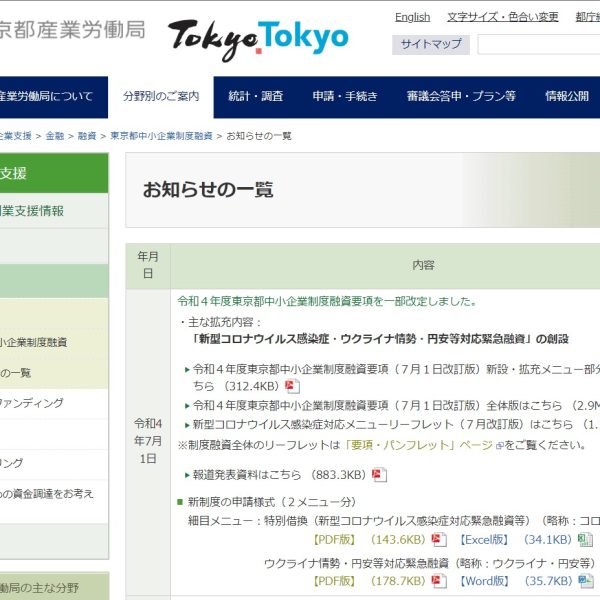Click the お知らせの一覧 page heading
The image size is (600, 600).
pos(208,189)
